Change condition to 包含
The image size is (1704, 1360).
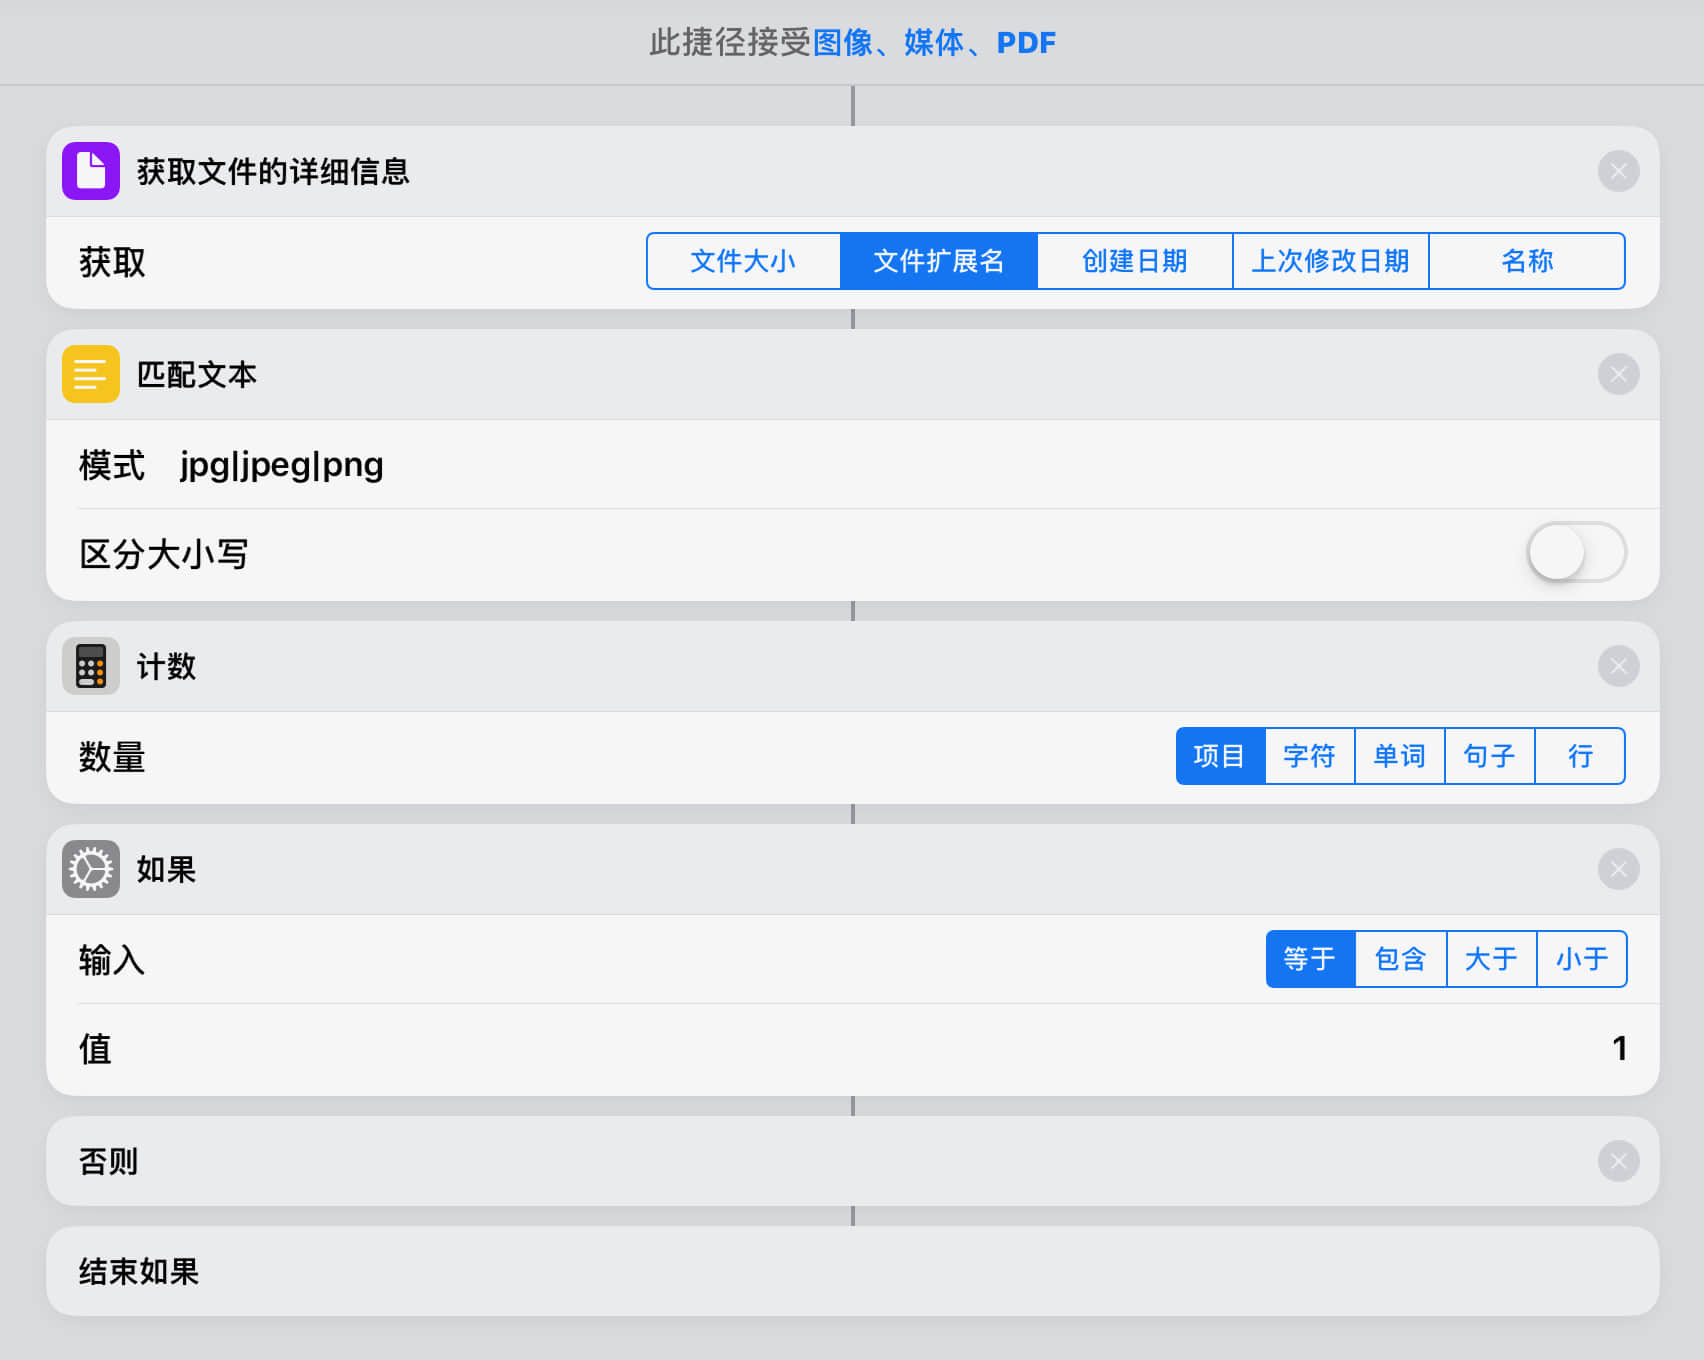1400,959
